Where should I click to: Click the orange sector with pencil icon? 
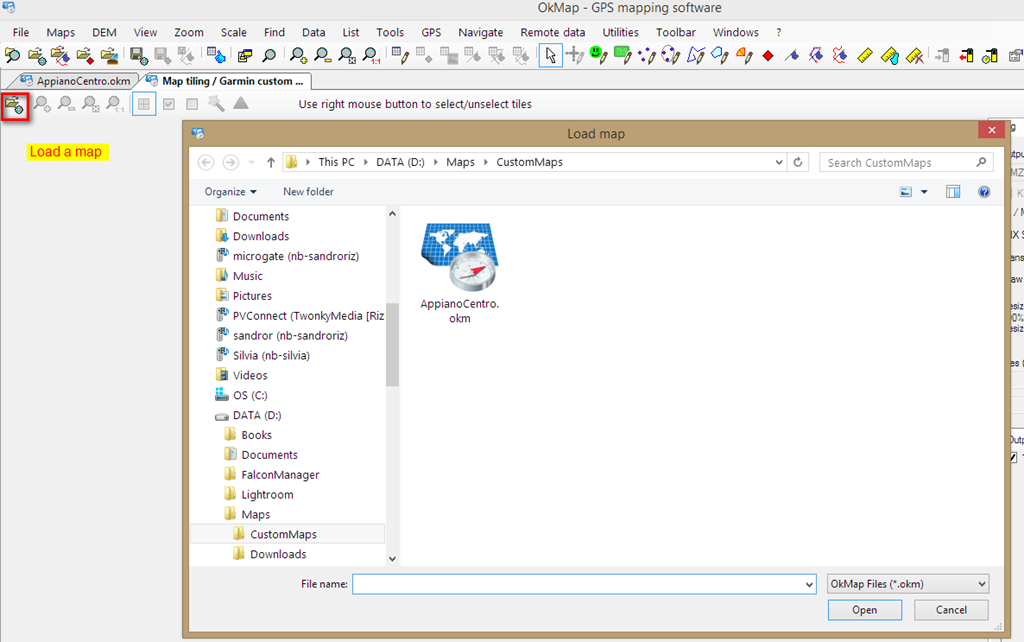coord(744,56)
